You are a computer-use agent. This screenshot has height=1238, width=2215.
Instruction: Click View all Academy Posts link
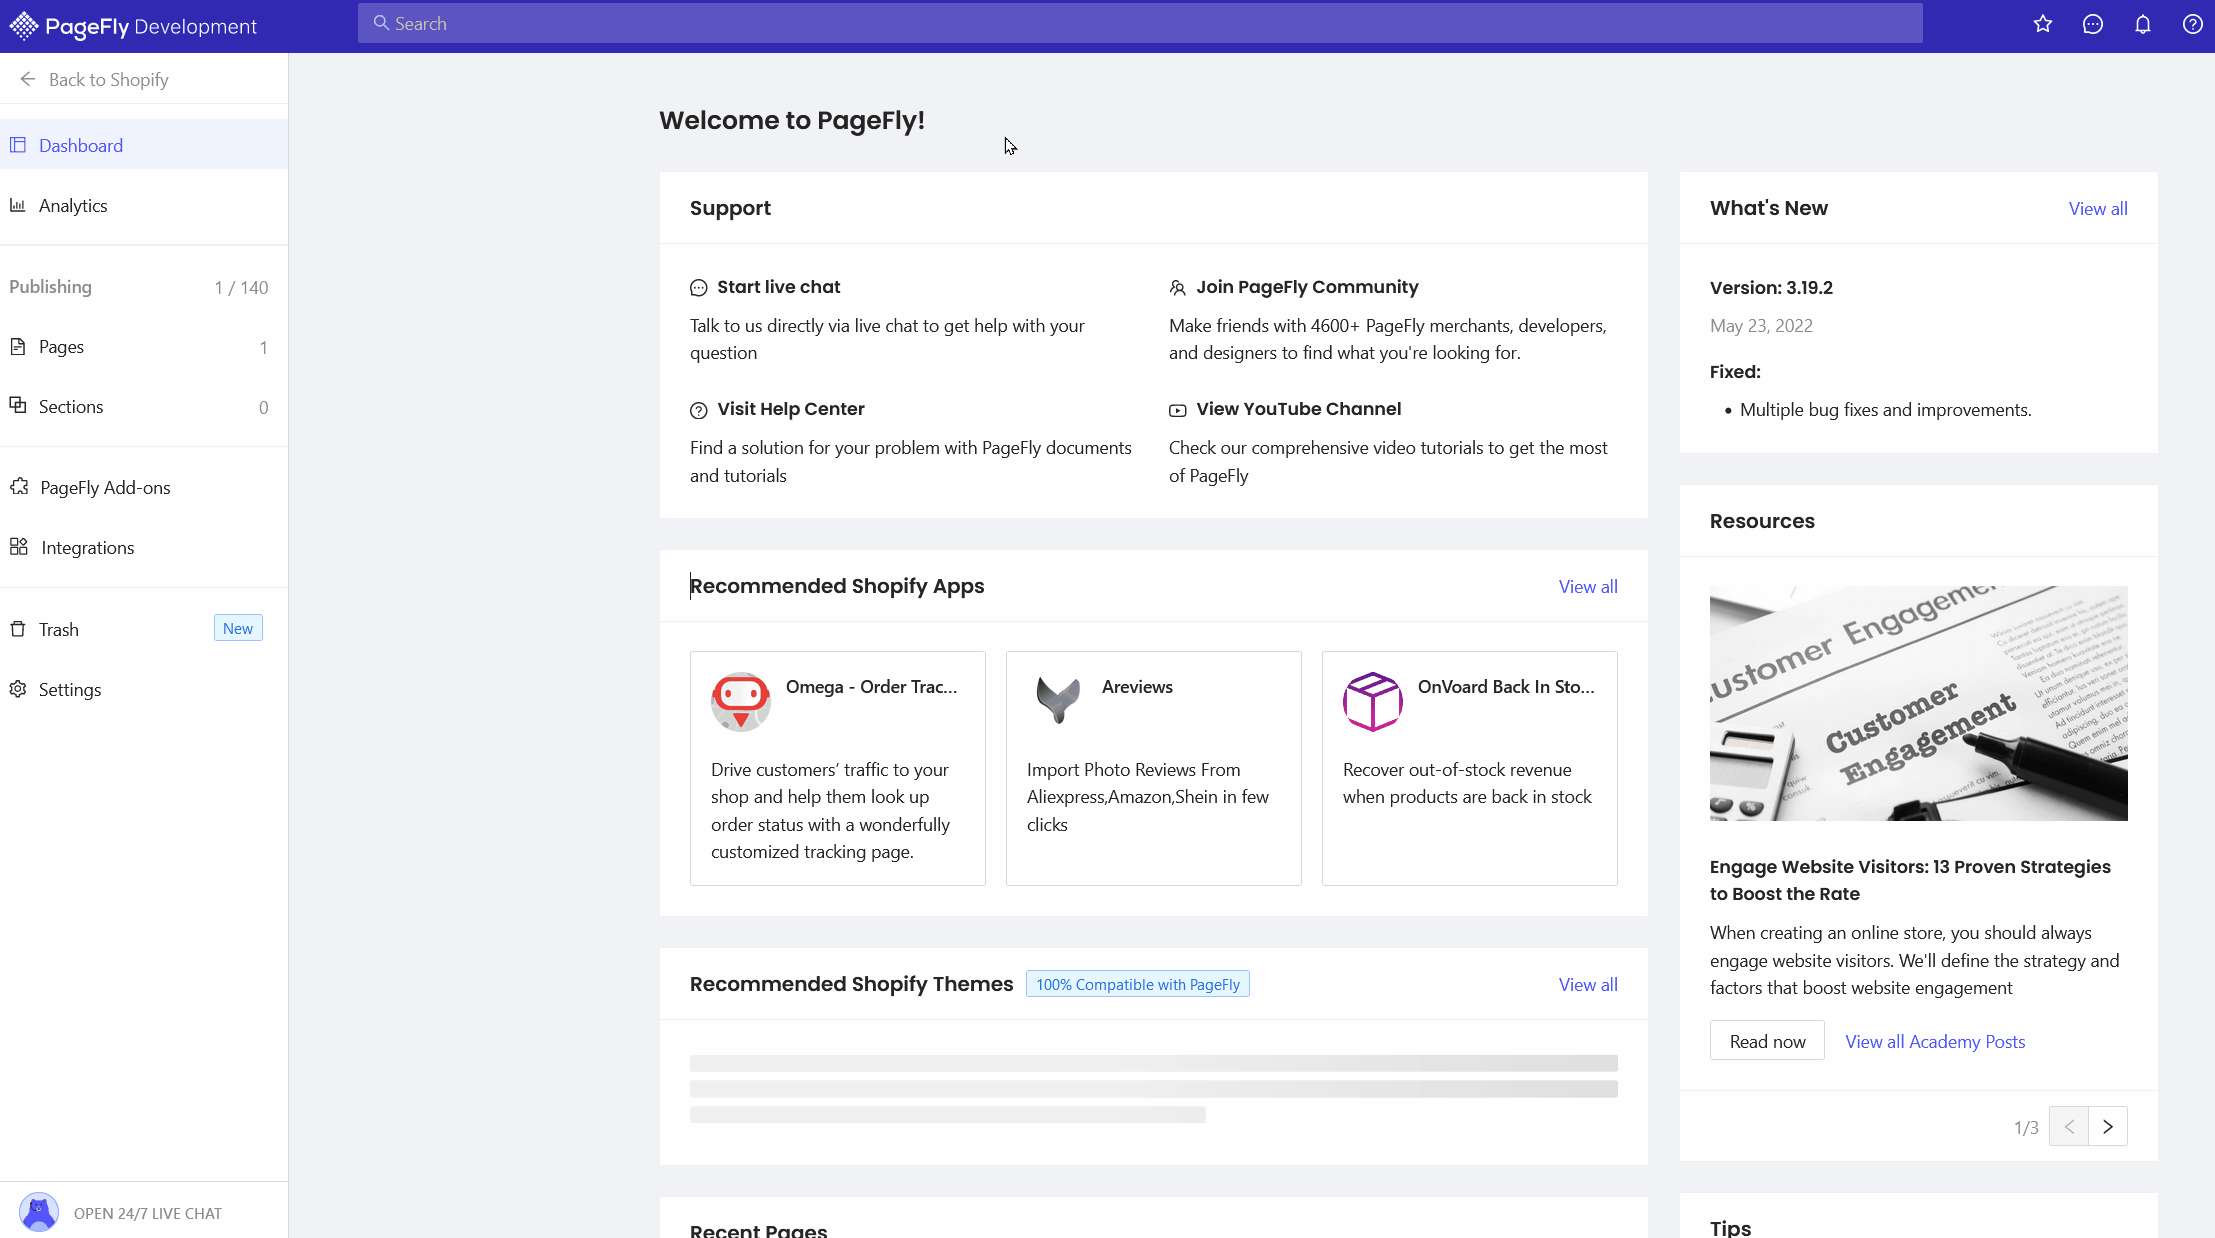[1935, 1041]
